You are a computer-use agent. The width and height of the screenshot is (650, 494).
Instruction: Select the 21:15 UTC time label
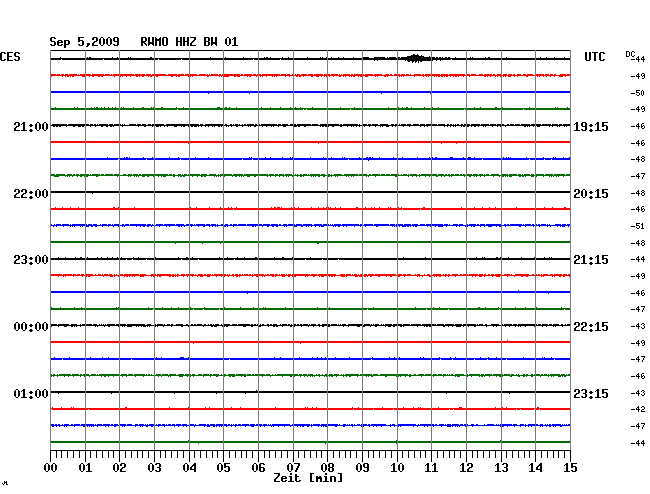point(591,260)
